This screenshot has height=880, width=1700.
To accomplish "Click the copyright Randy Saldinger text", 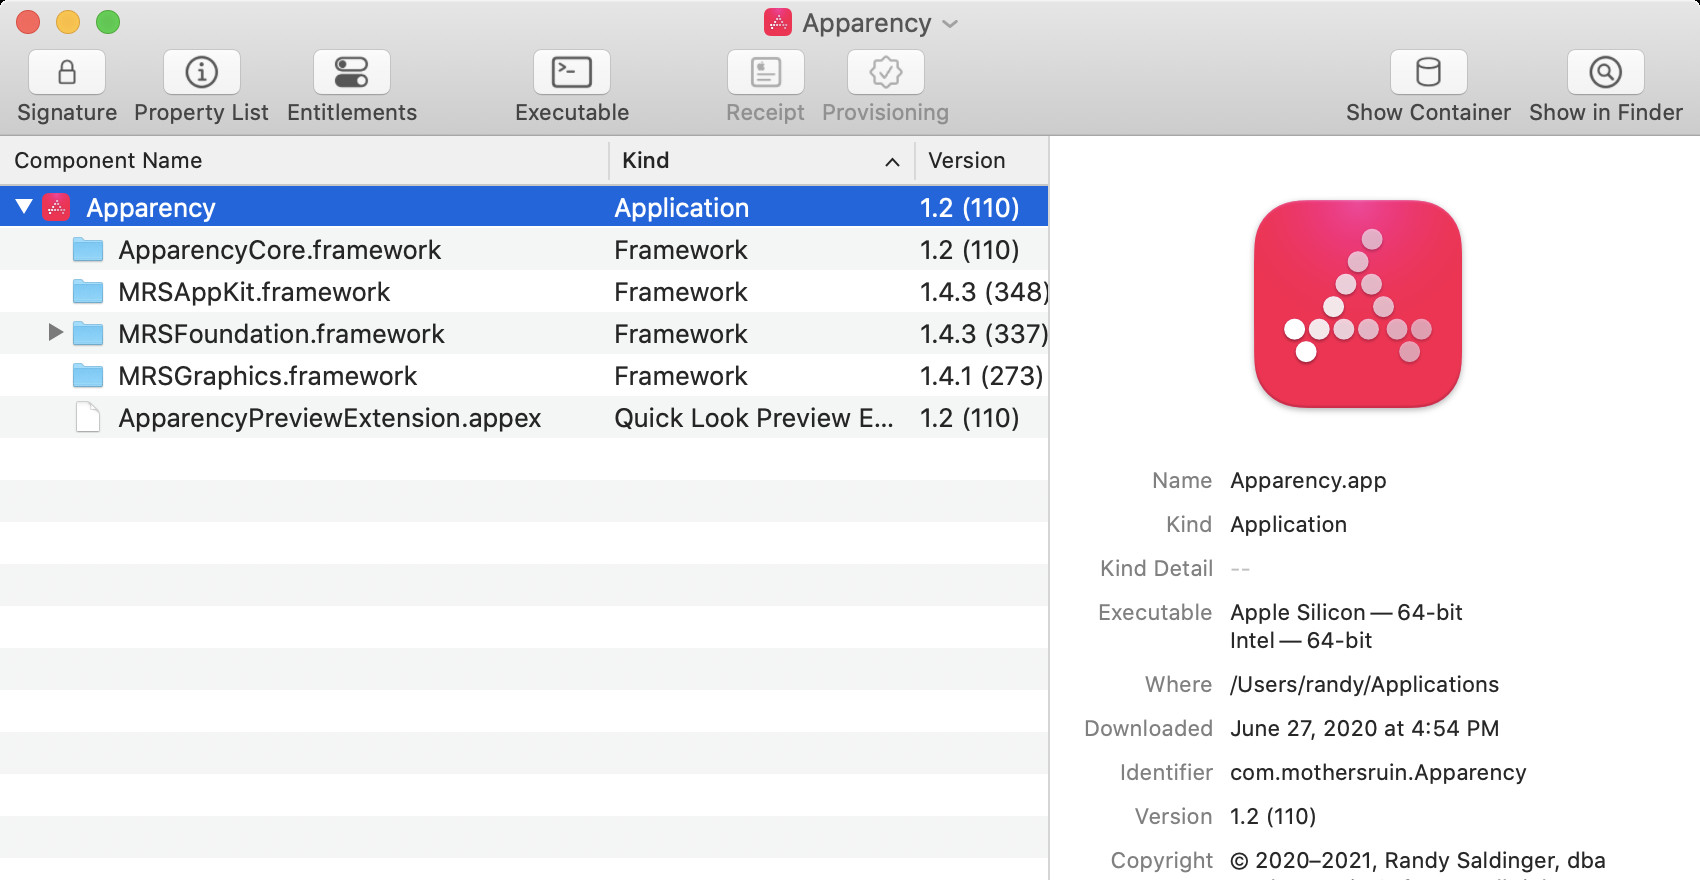I will [x=1418, y=861].
